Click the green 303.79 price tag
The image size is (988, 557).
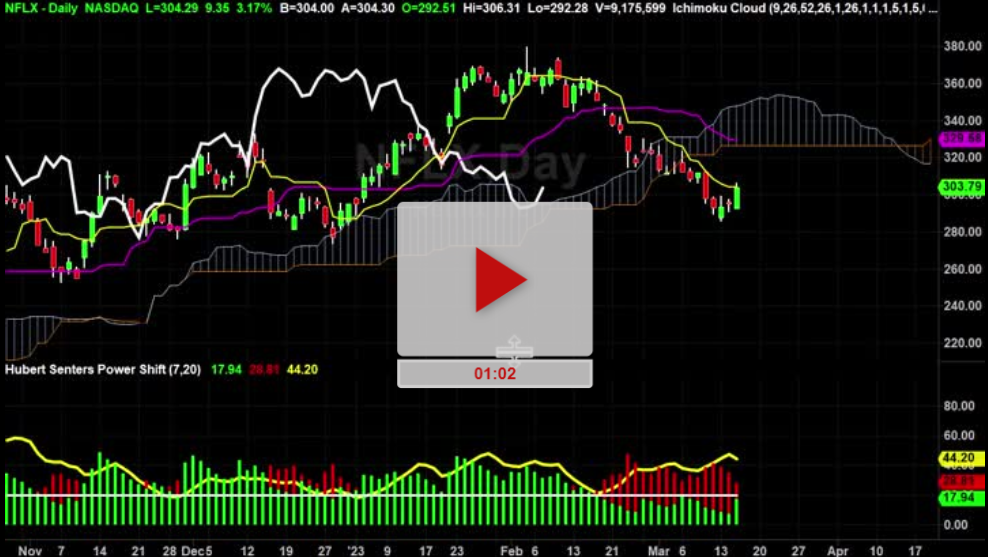[x=962, y=186]
